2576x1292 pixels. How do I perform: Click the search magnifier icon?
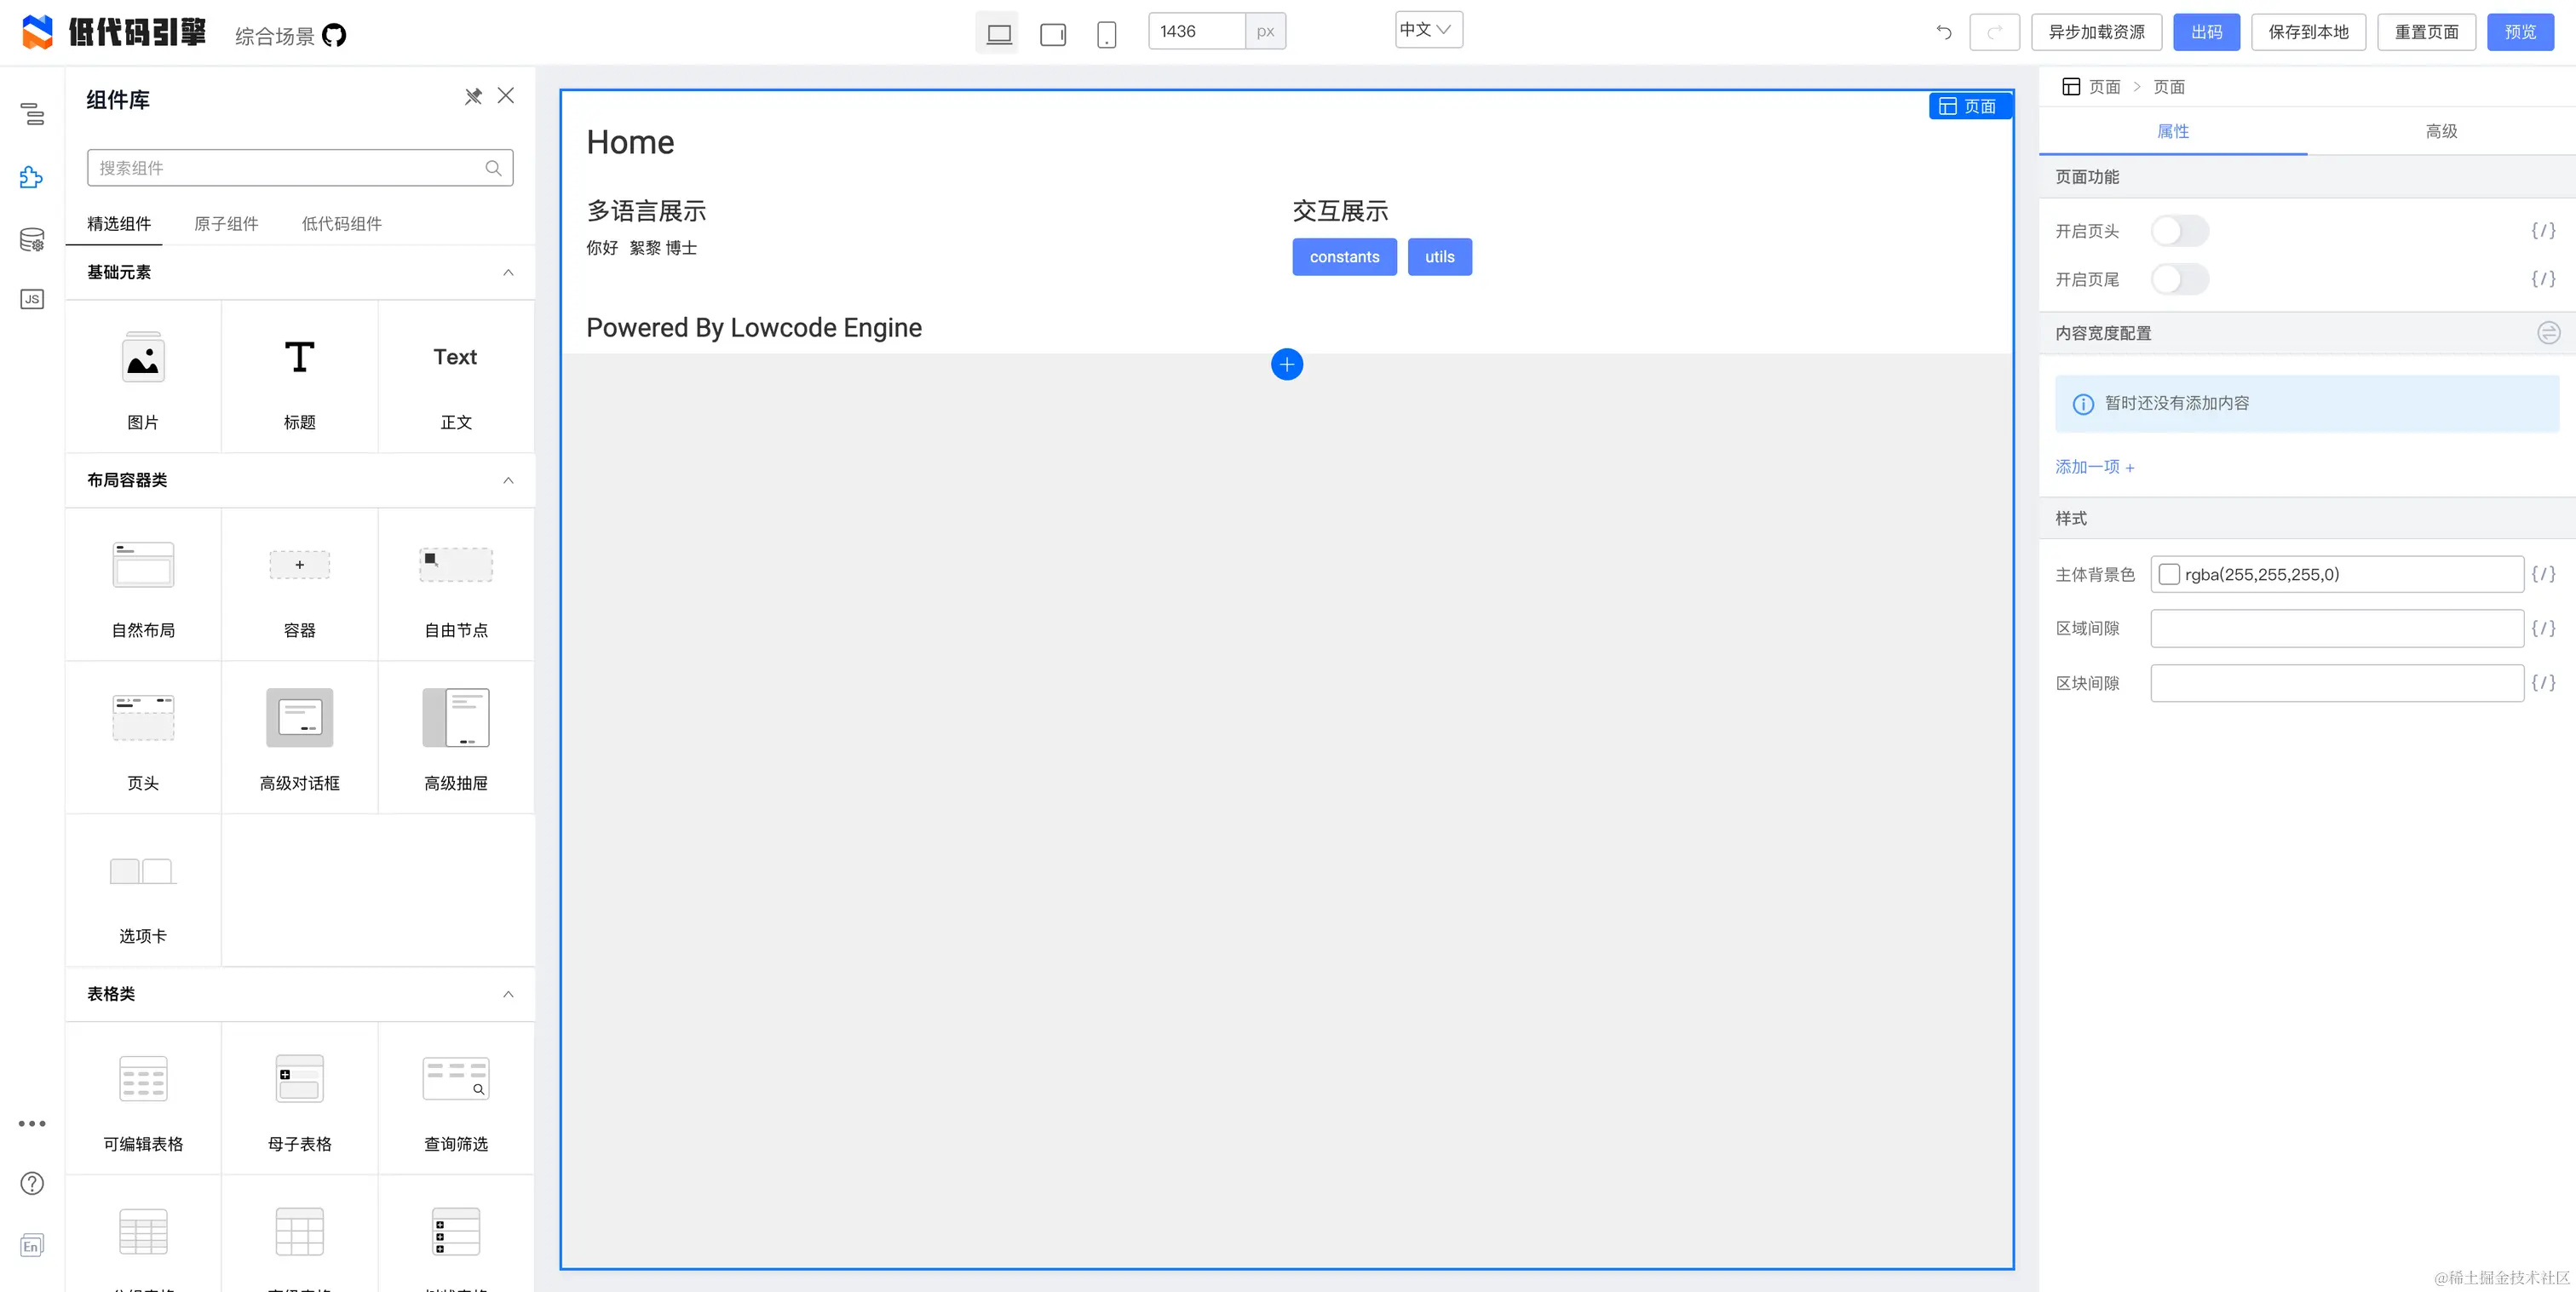[x=493, y=168]
